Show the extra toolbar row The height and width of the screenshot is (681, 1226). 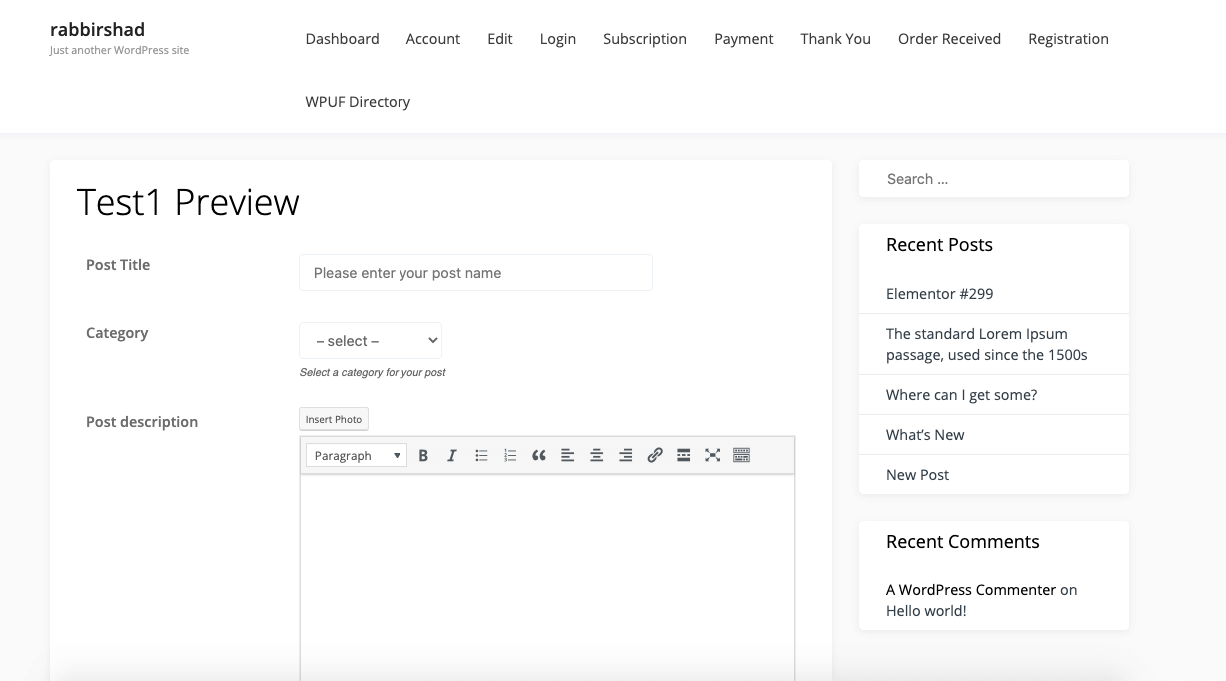pyautogui.click(x=741, y=455)
